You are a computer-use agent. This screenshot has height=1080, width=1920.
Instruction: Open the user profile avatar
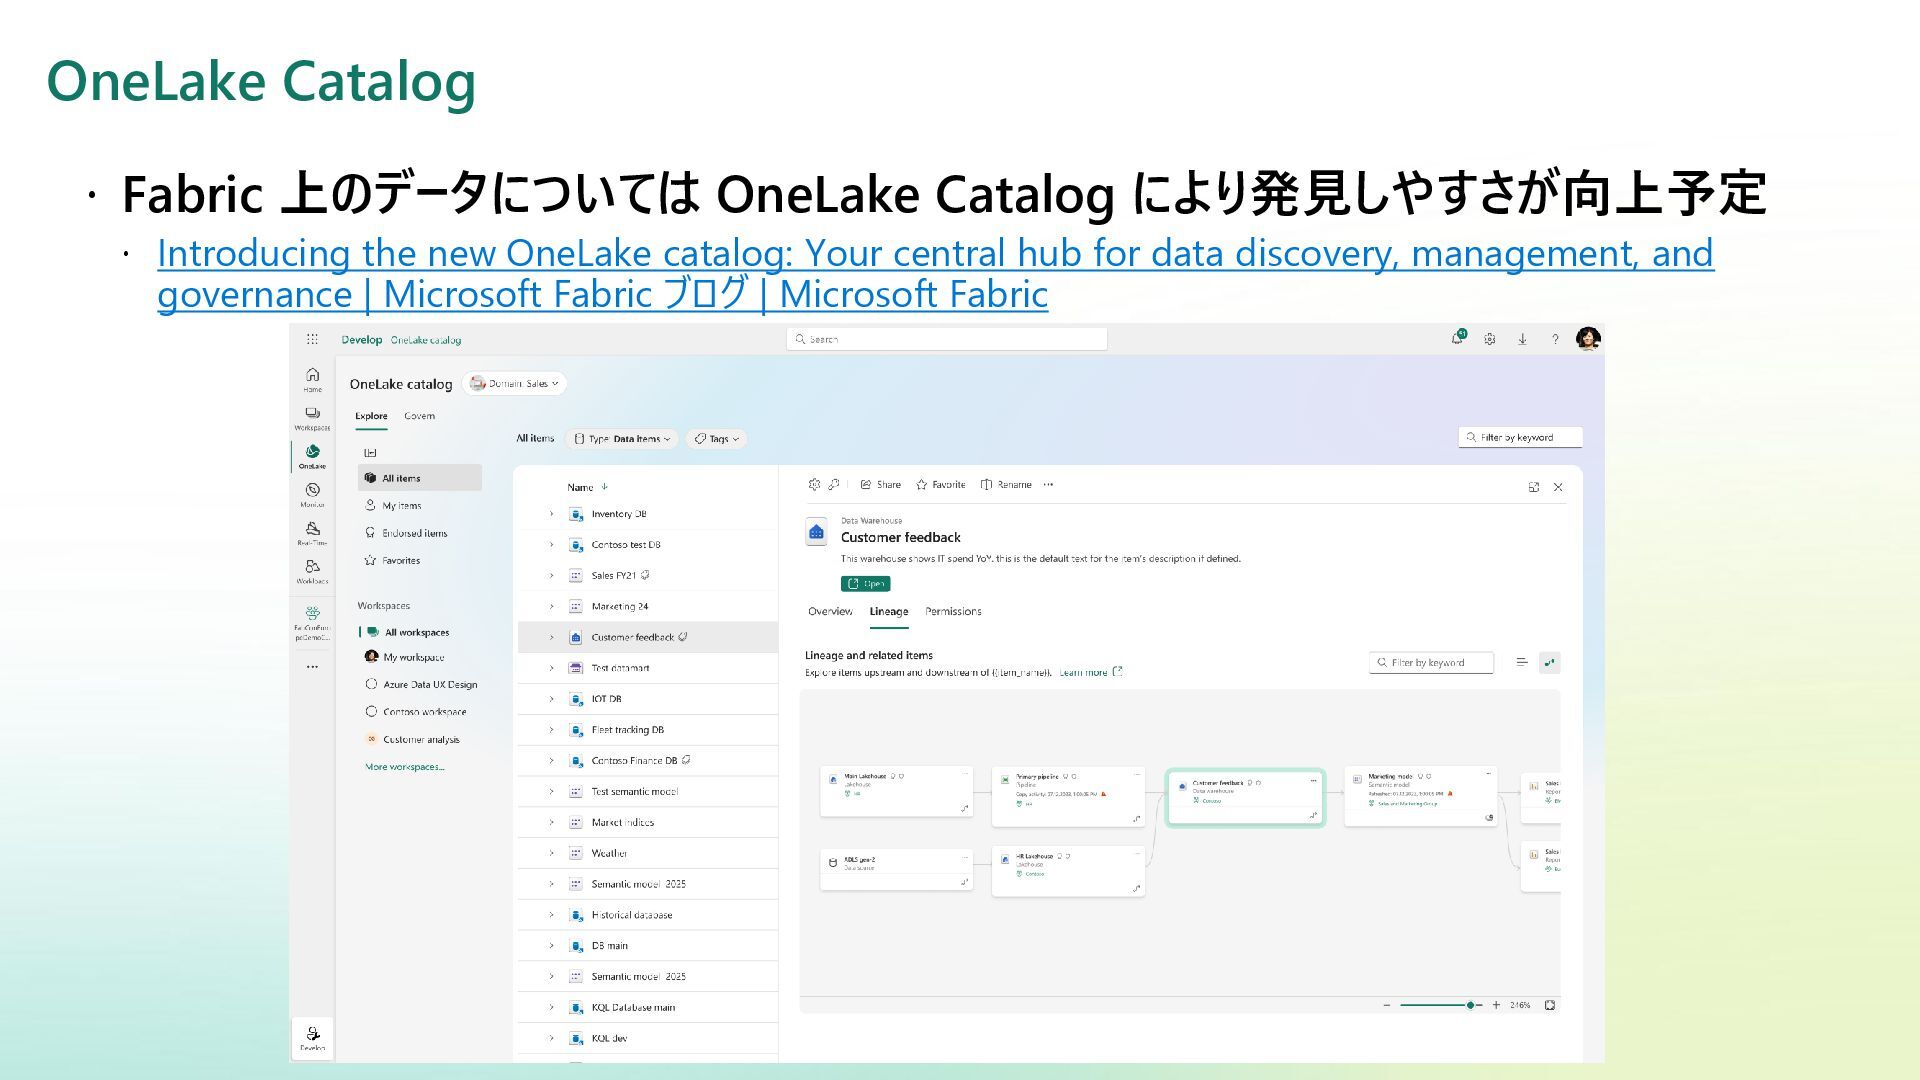click(x=1588, y=339)
